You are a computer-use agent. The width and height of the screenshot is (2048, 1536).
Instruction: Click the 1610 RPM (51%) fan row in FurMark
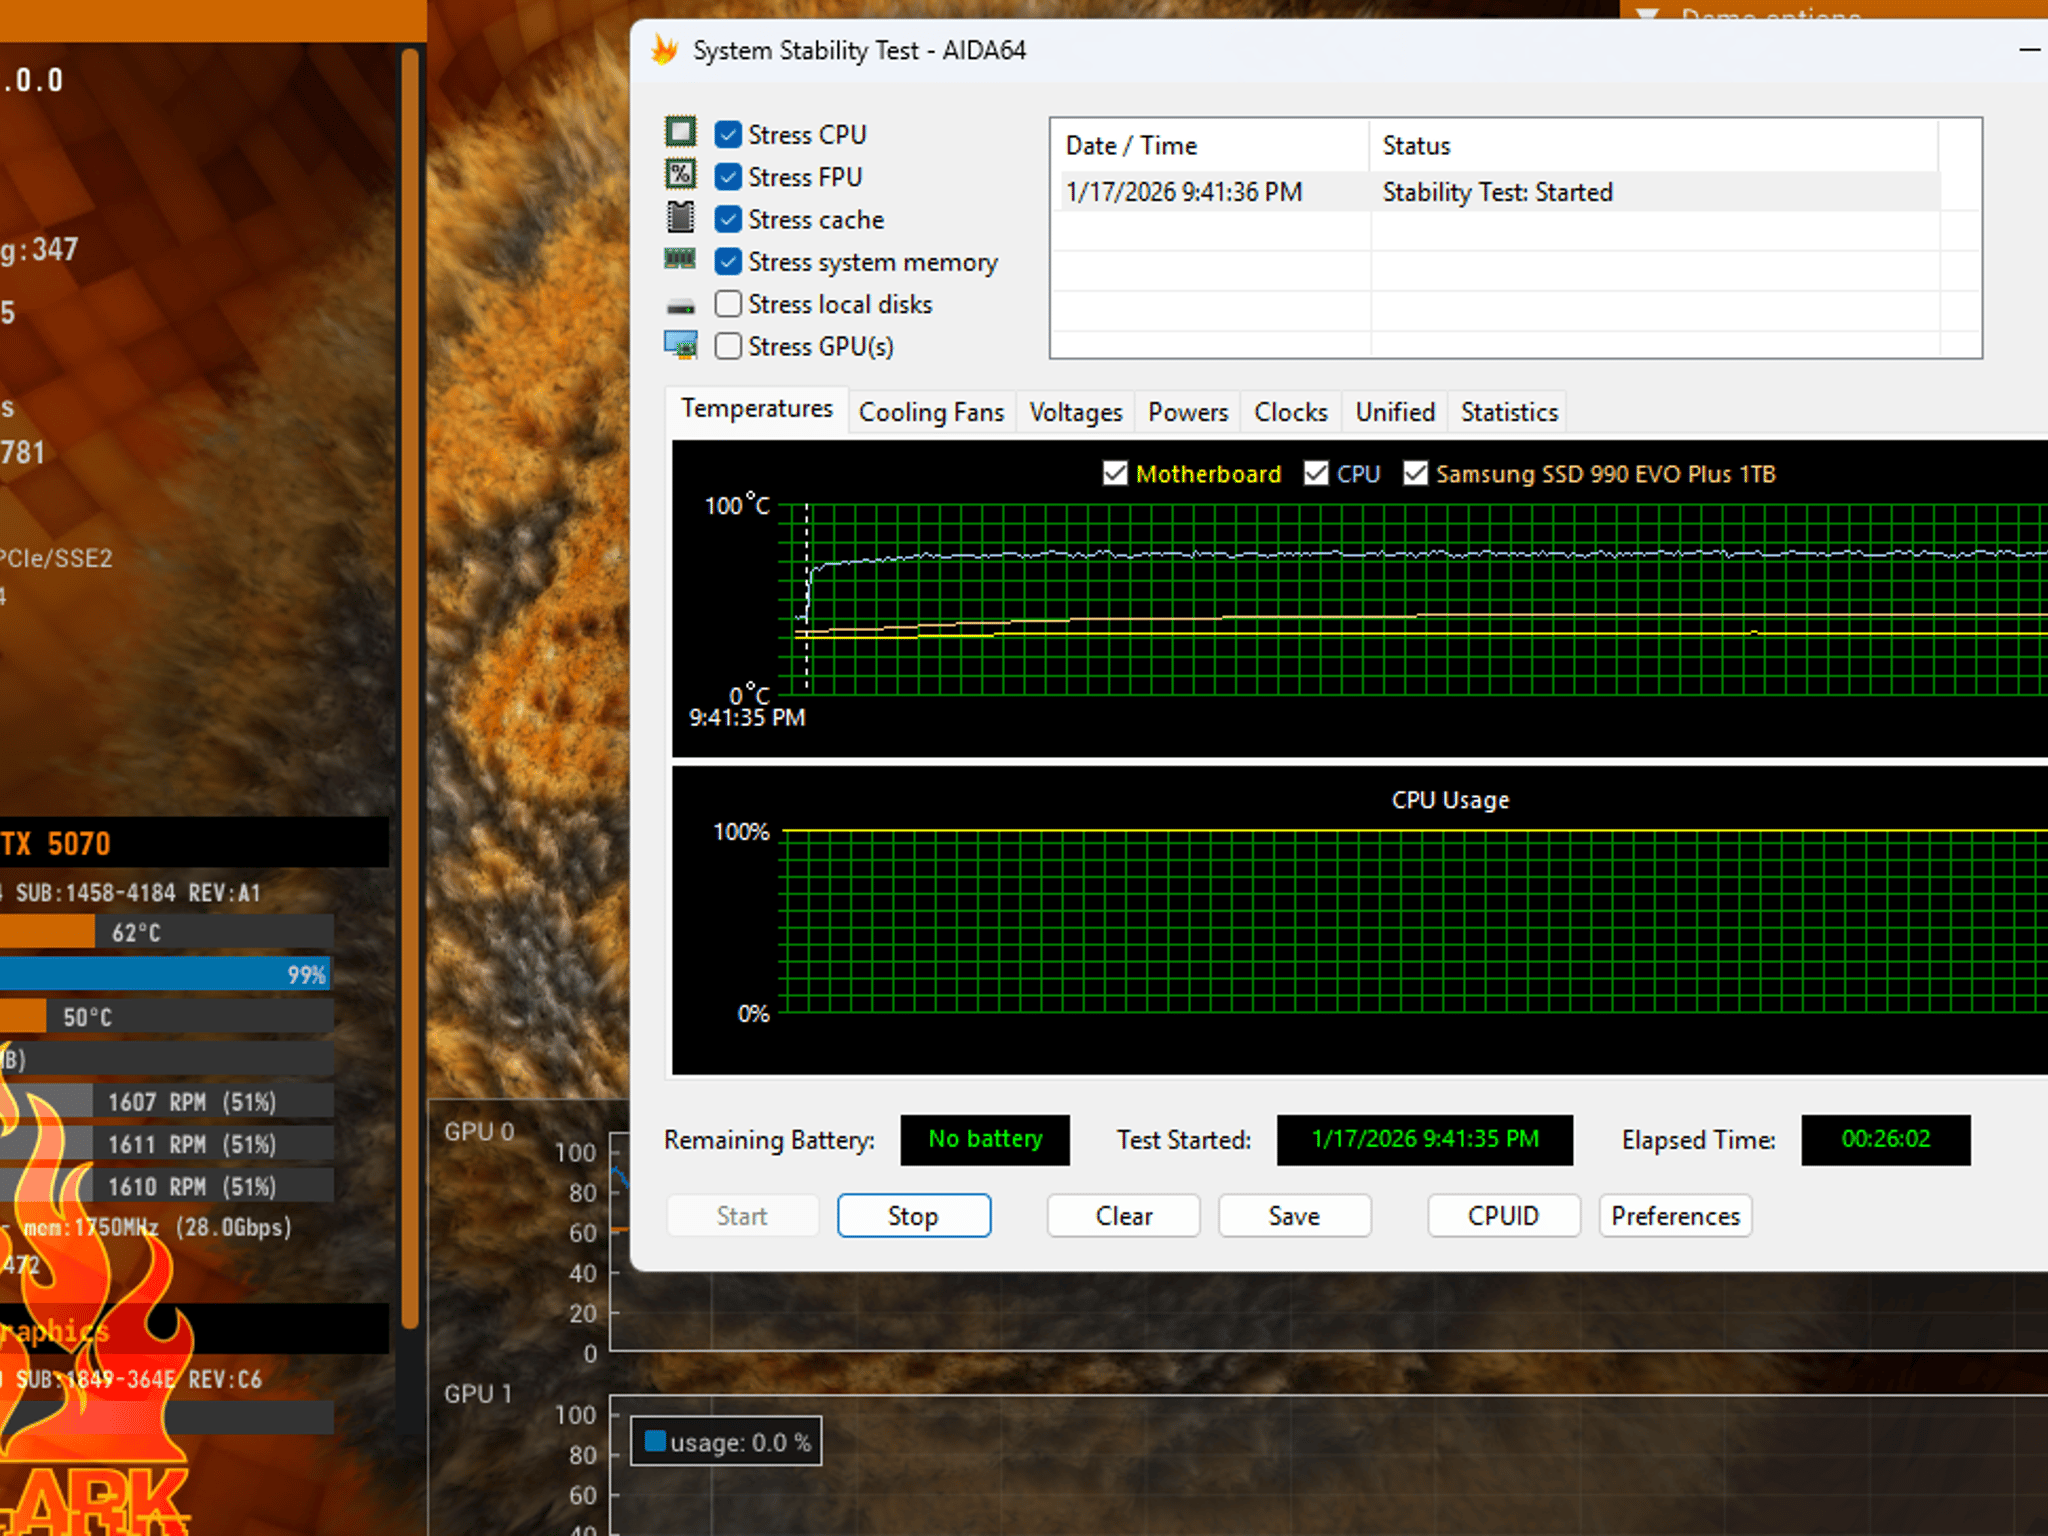[165, 1186]
